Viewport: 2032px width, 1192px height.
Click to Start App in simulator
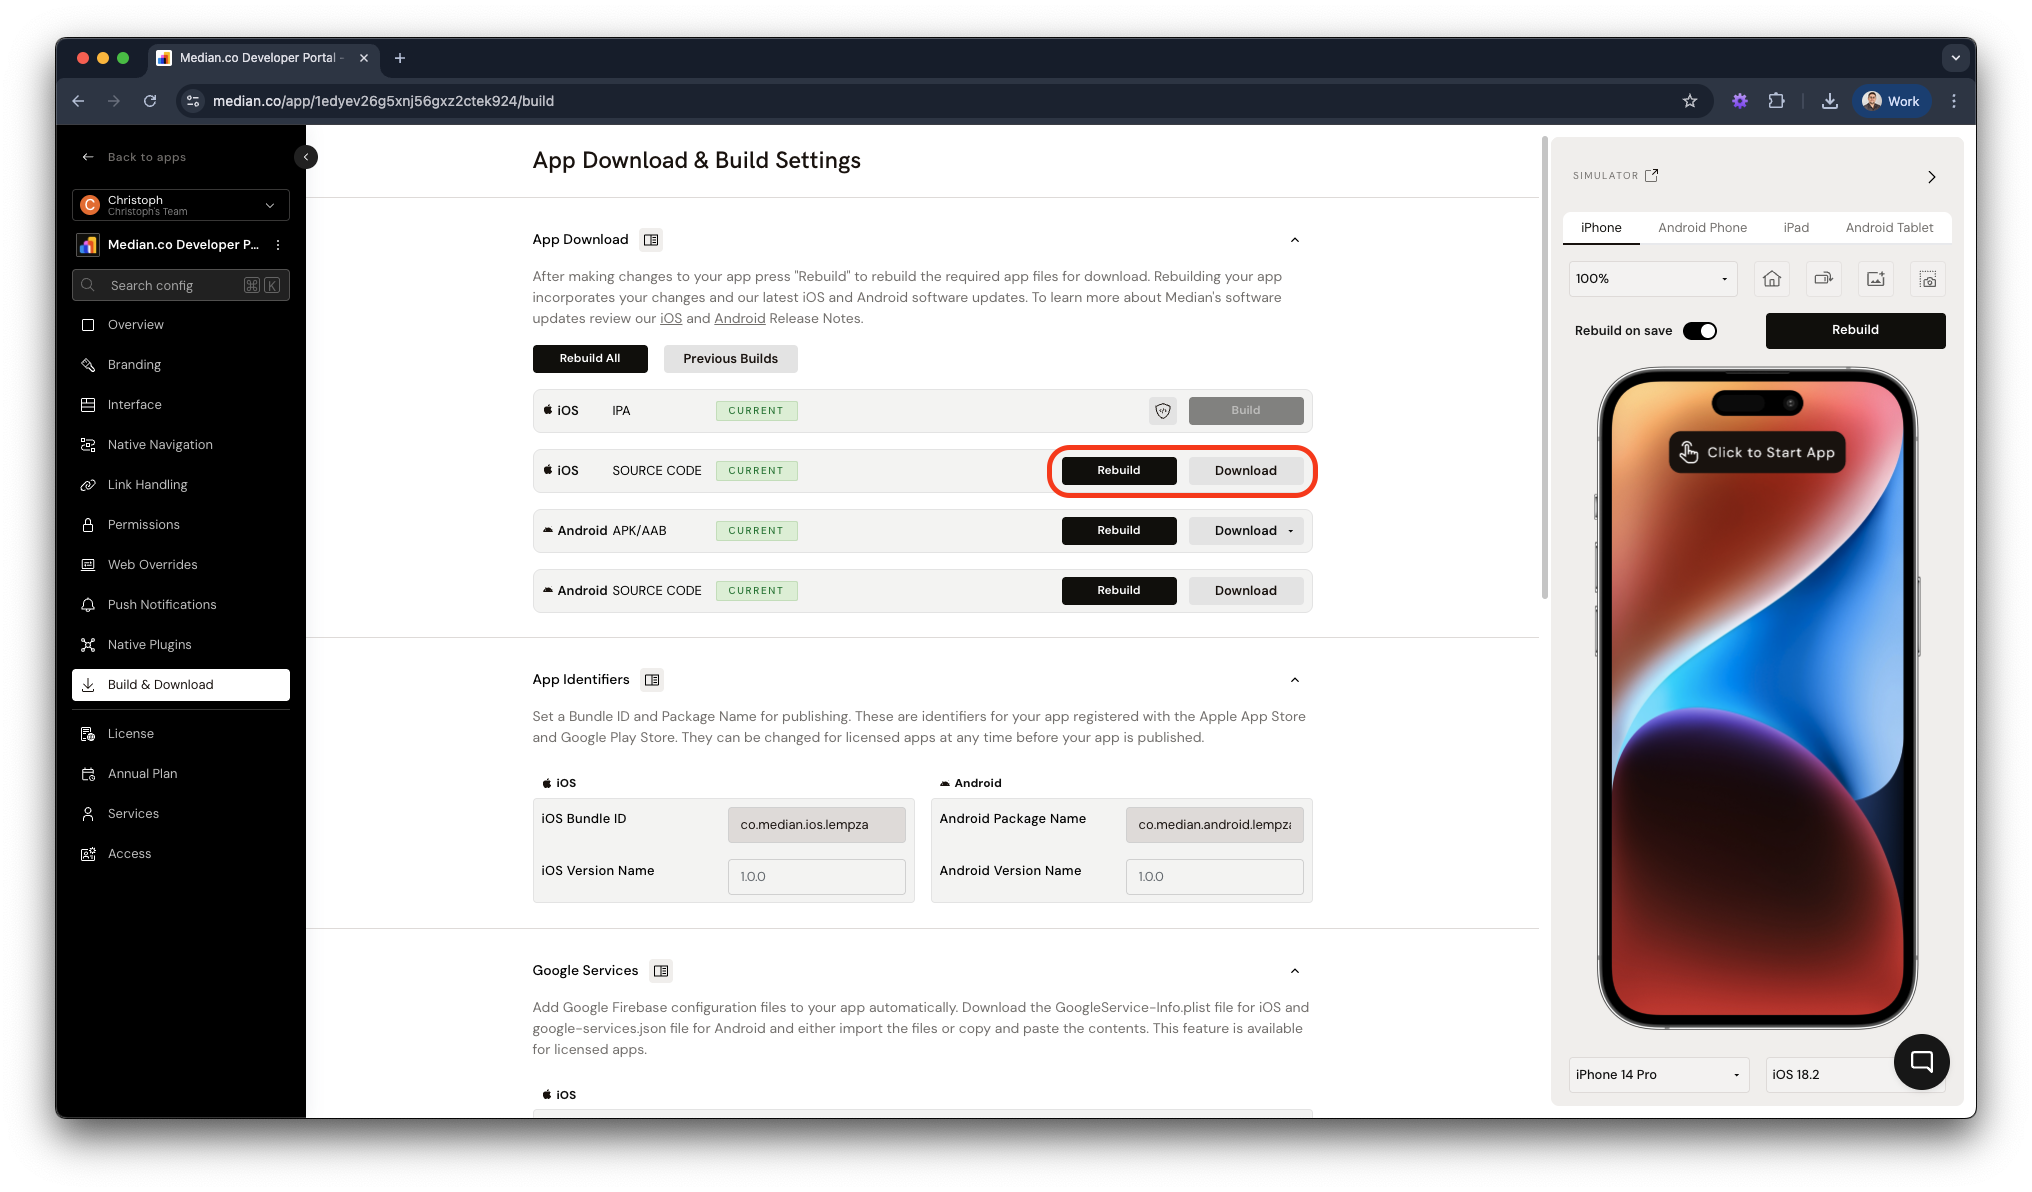[1757, 452]
